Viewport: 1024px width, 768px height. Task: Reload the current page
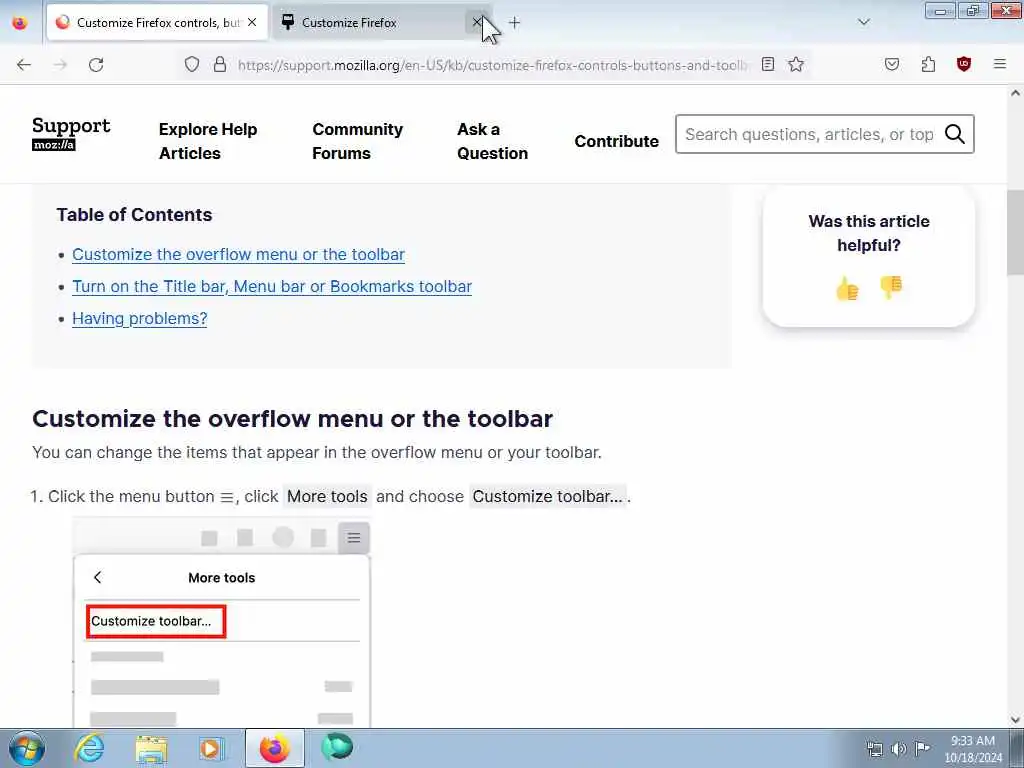[x=96, y=65]
